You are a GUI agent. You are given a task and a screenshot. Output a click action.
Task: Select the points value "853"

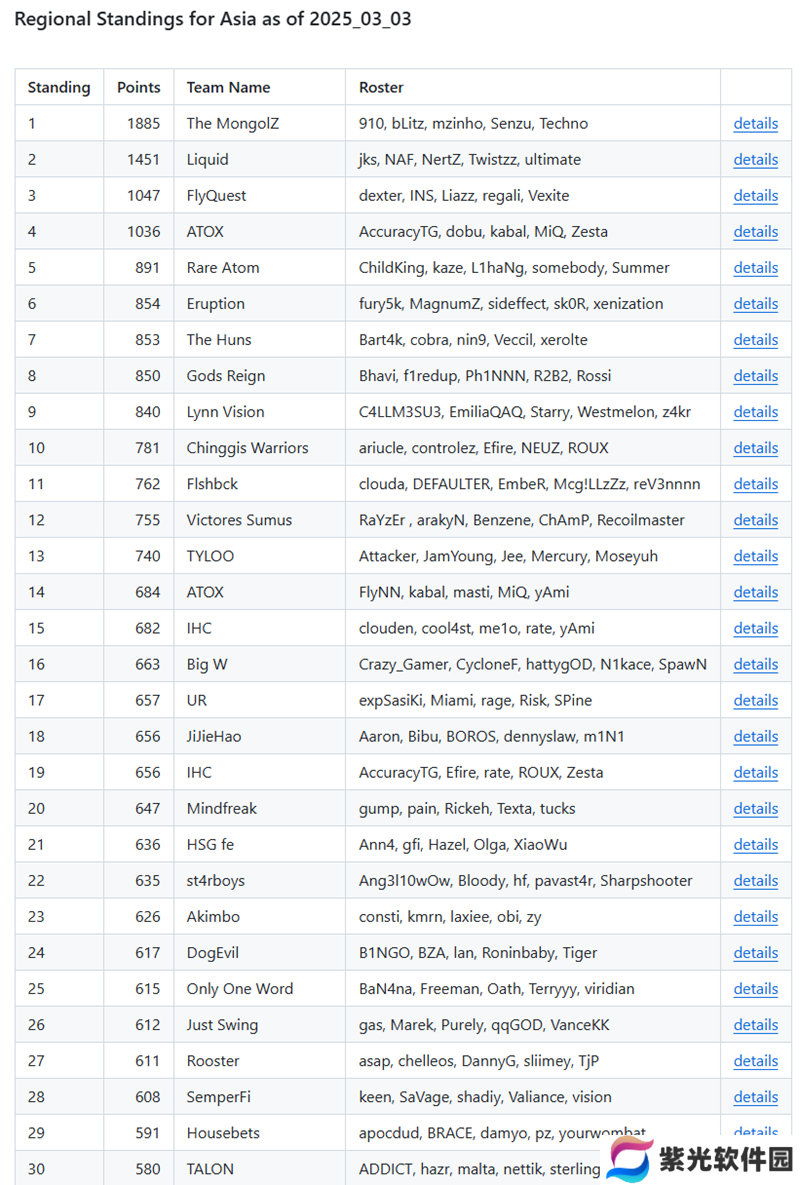point(147,340)
